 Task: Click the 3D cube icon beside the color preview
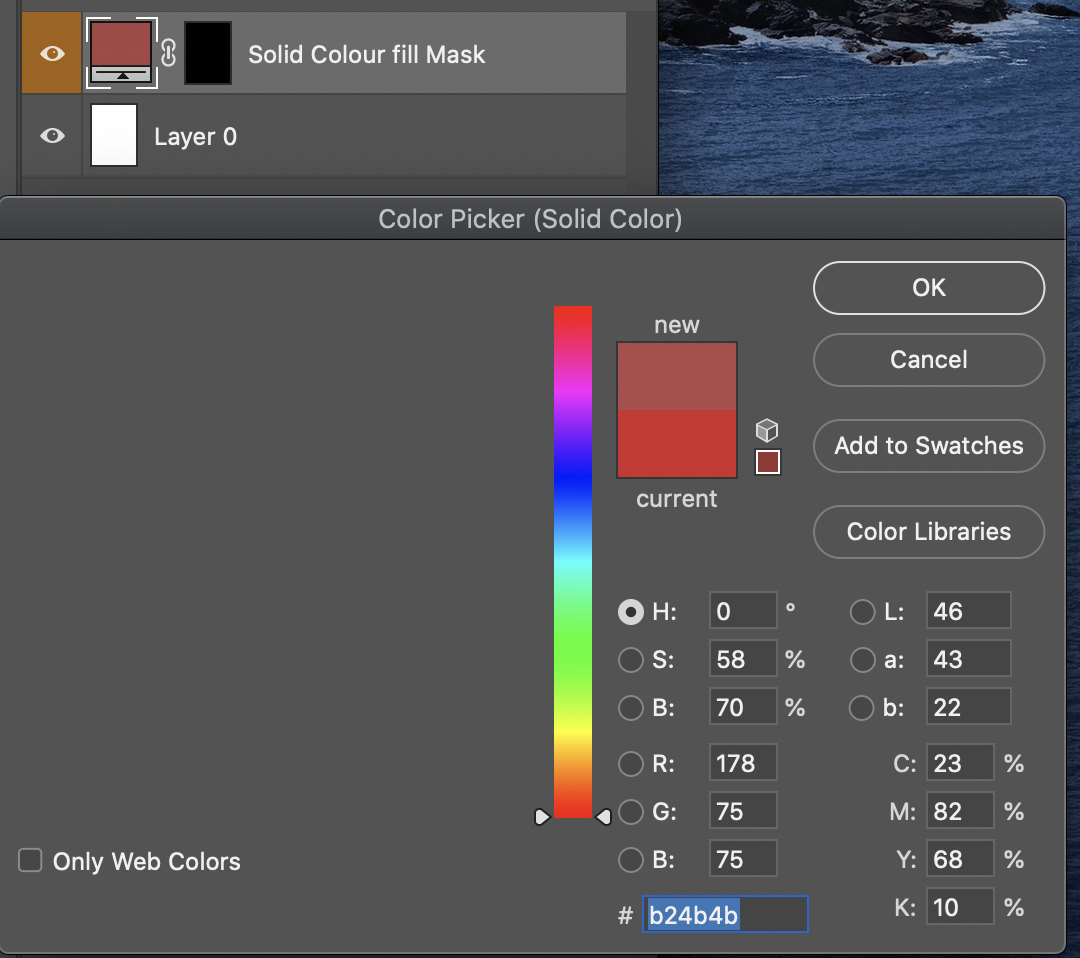pyautogui.click(x=767, y=430)
